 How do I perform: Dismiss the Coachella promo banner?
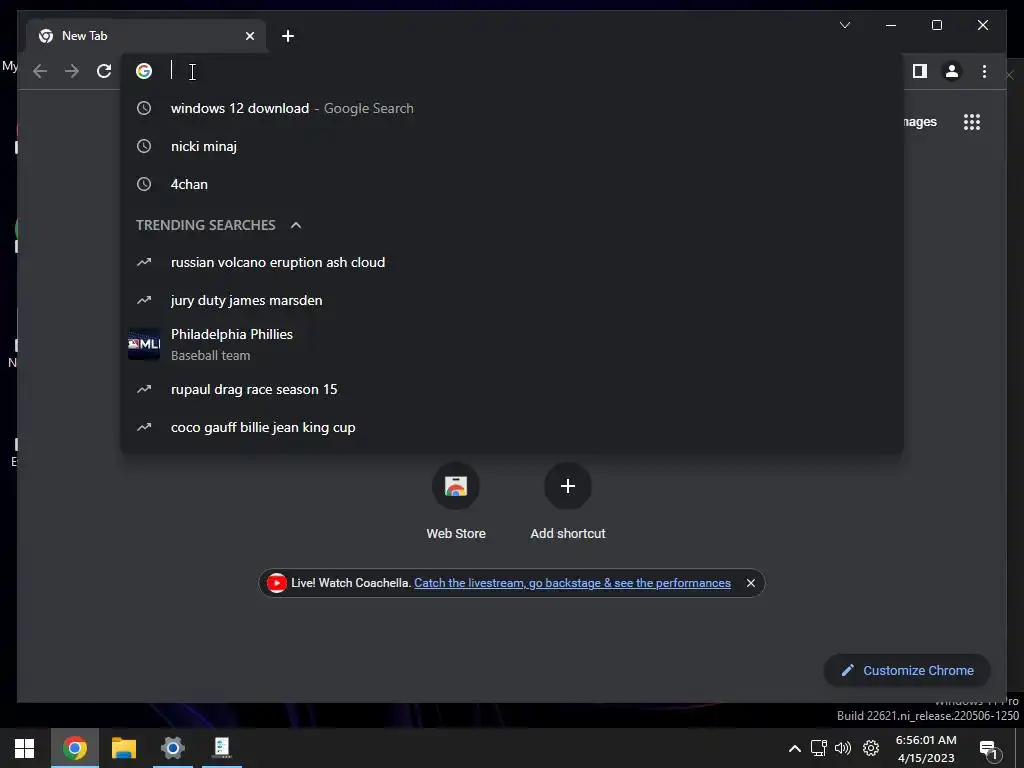[750, 583]
